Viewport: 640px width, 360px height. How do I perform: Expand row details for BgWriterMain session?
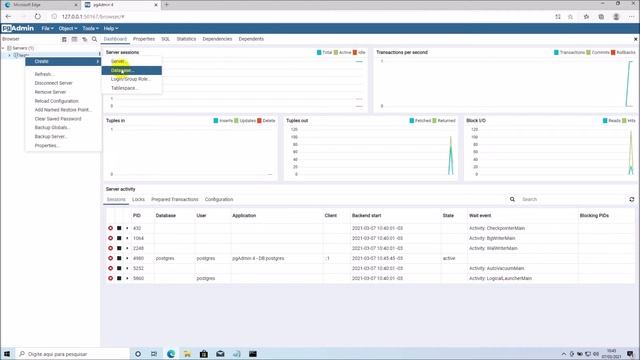click(x=127, y=238)
